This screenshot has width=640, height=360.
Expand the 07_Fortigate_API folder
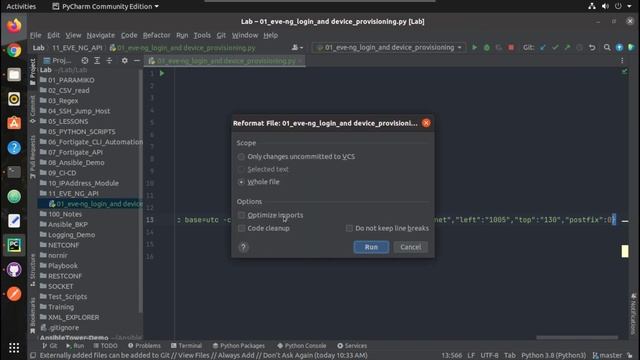click(x=71, y=152)
